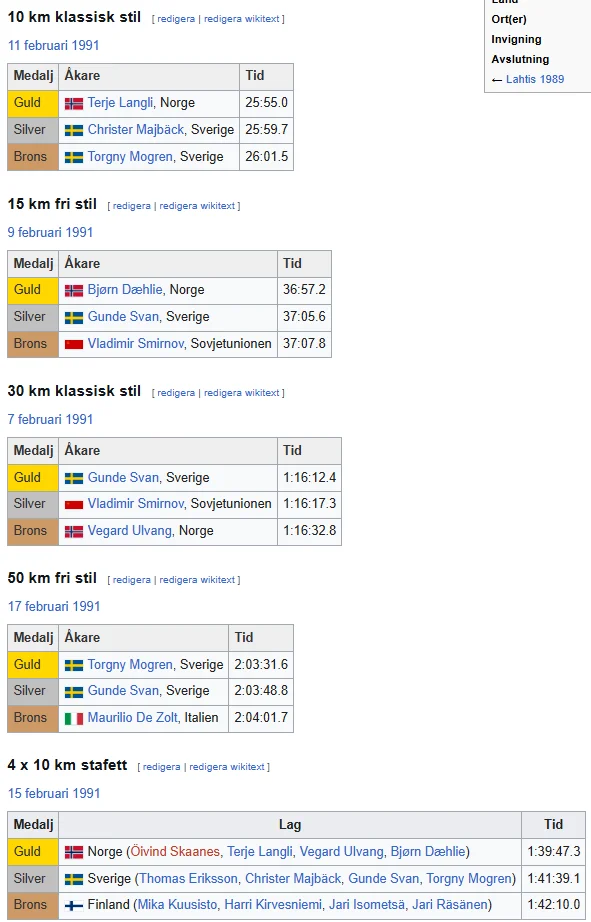Open Vegard Ulvang link in the relay table

[342, 851]
